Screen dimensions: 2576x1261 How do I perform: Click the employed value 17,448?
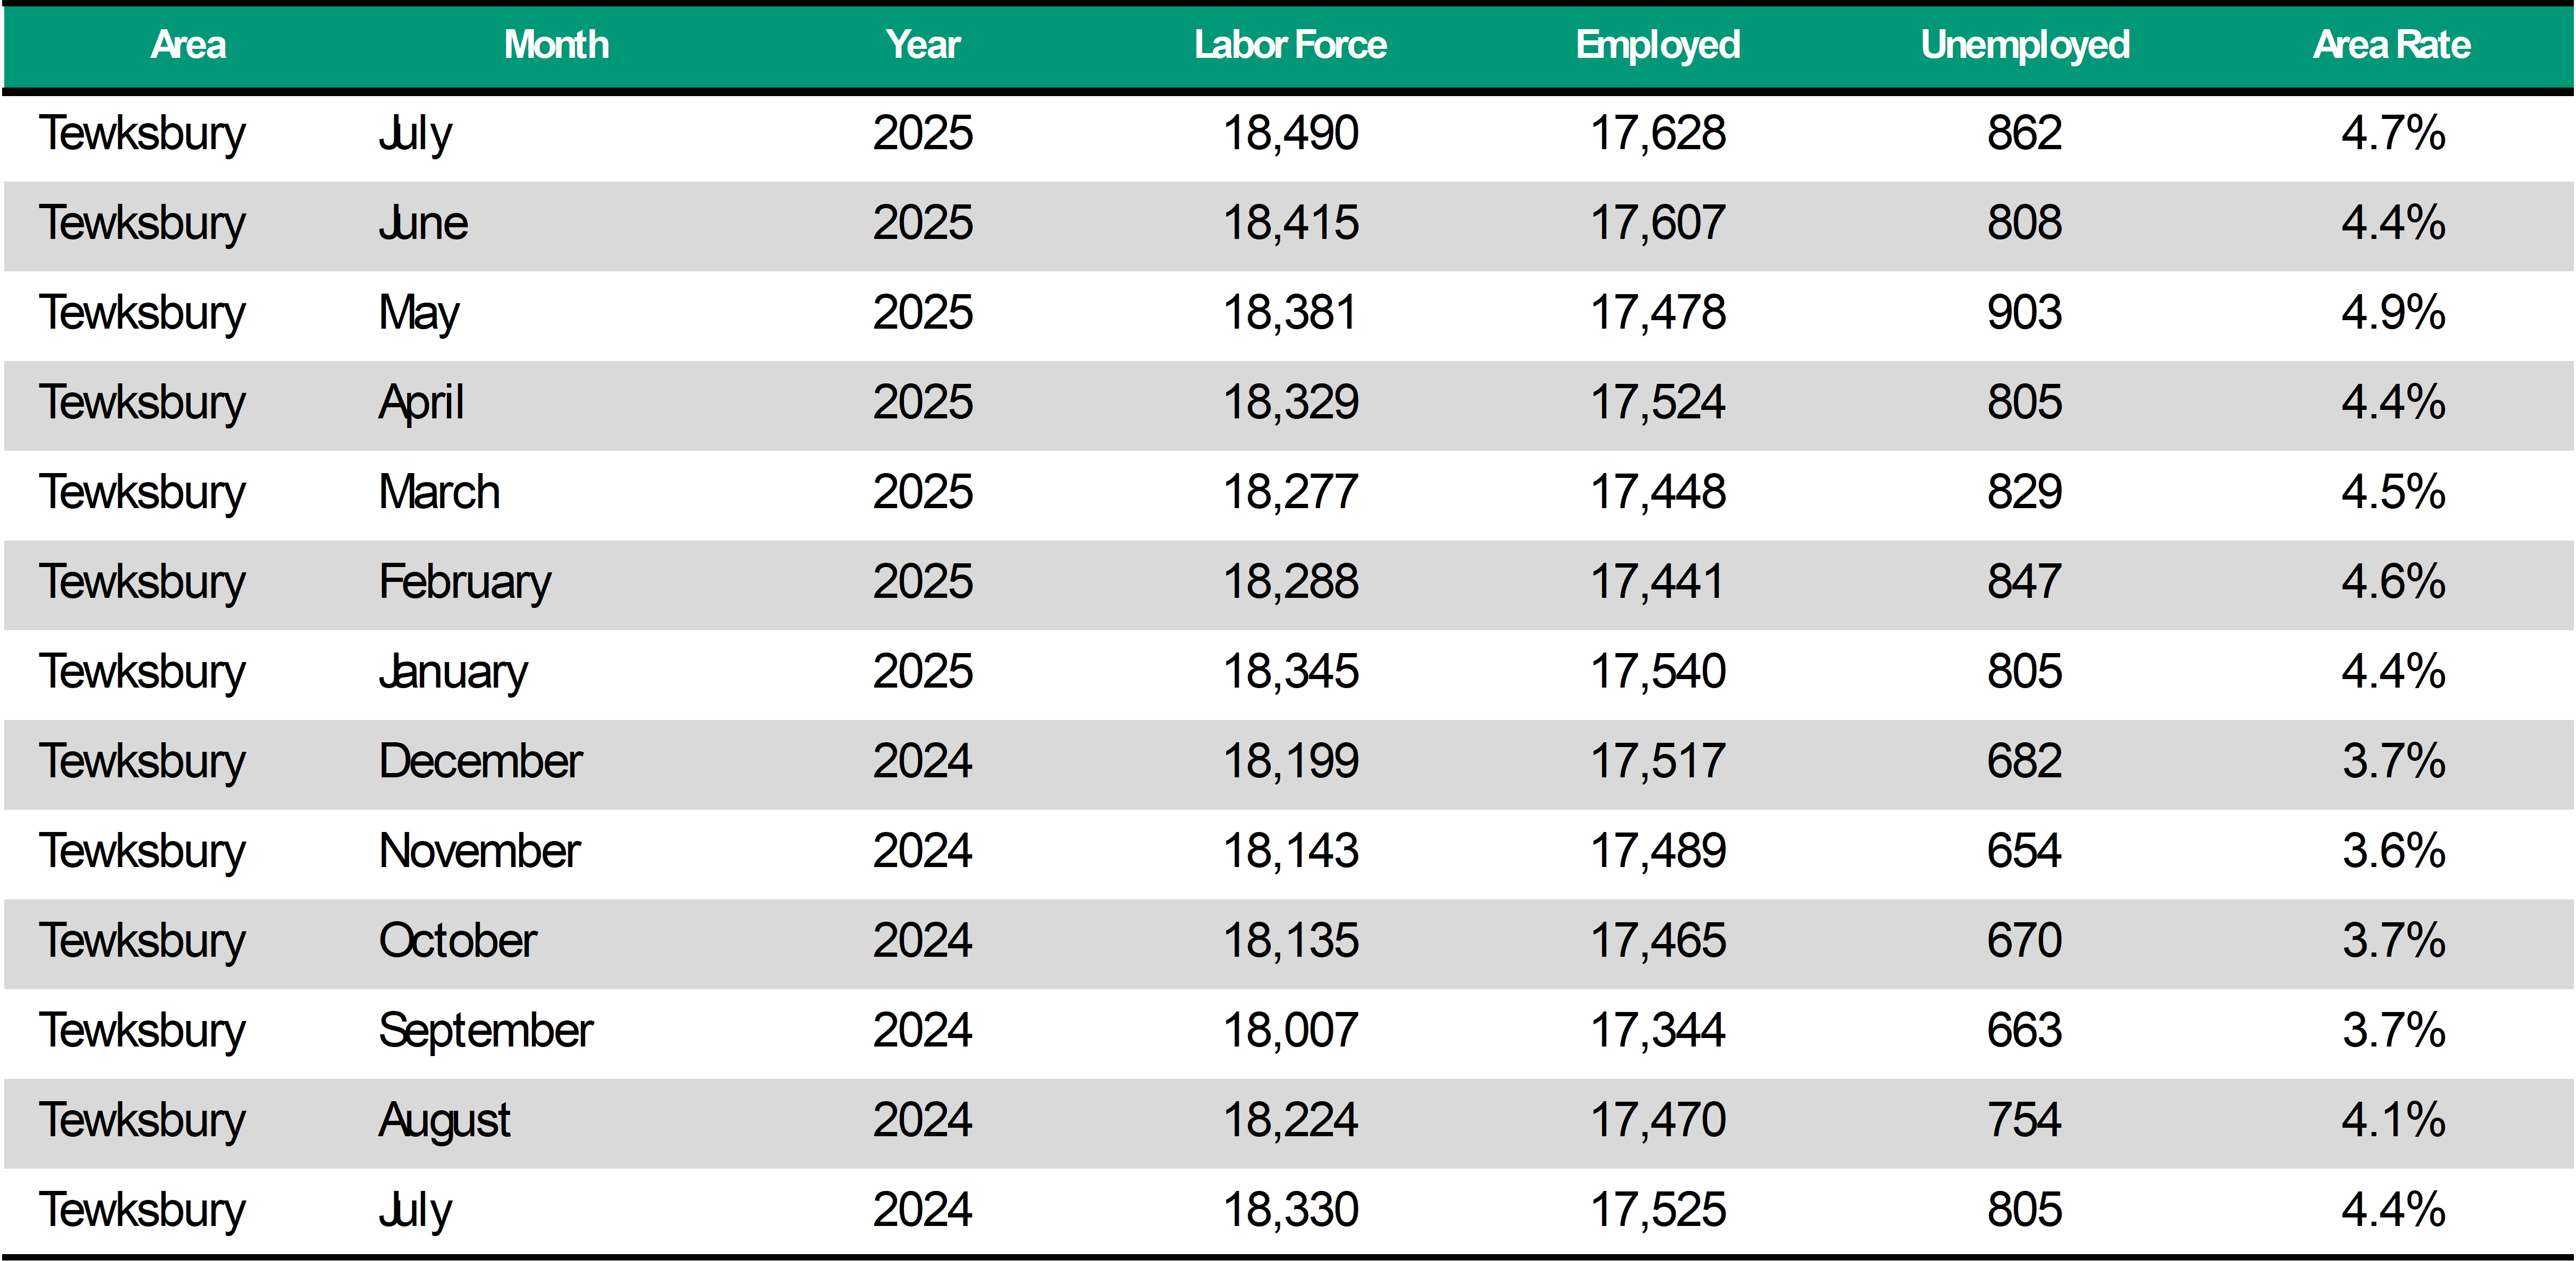[x=1658, y=492]
